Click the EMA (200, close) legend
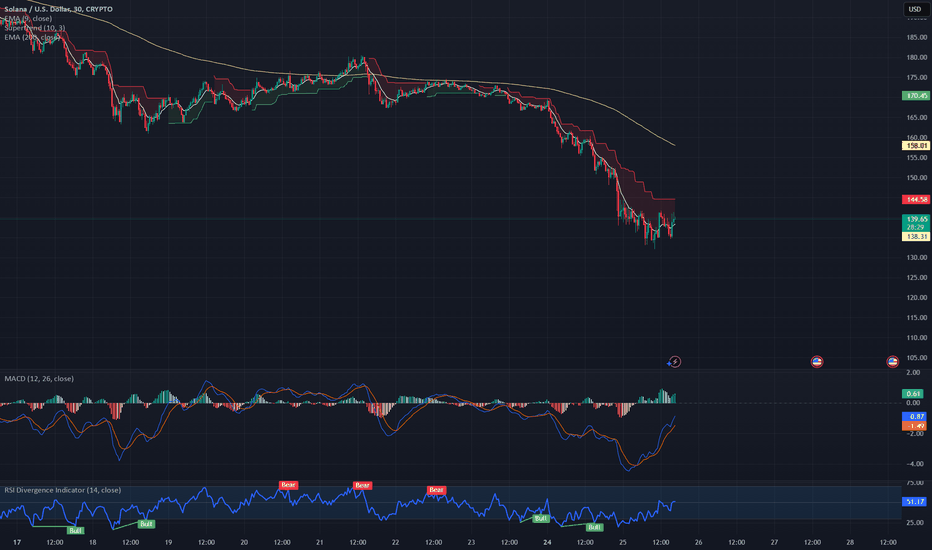Viewport: 932px width, 550px height. 32,37
